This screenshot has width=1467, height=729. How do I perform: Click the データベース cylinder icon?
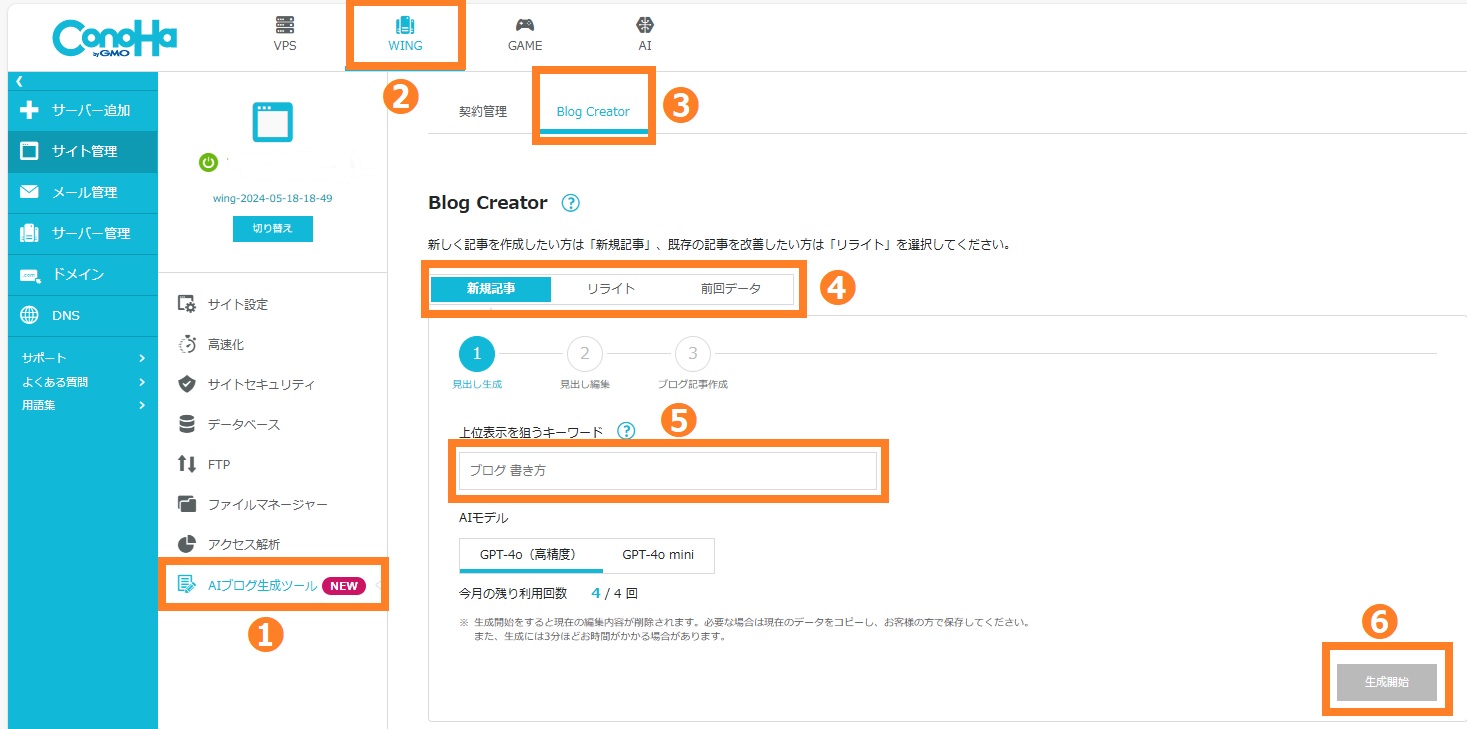pyautogui.click(x=186, y=424)
